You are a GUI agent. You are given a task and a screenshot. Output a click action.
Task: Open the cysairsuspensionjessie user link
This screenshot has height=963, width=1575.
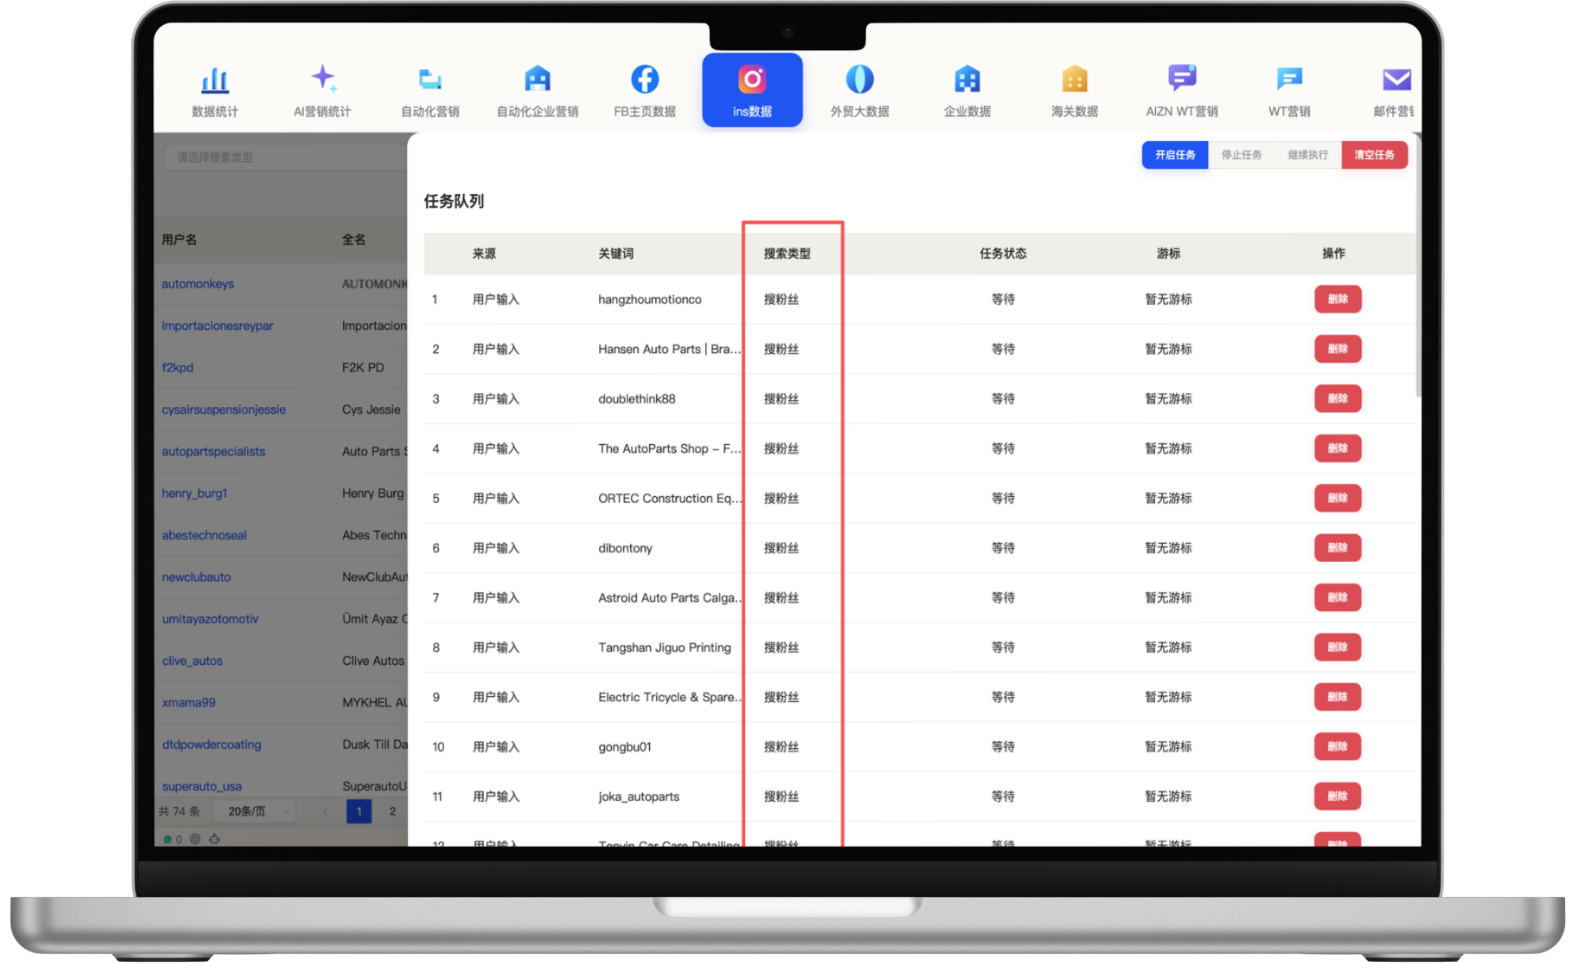[x=224, y=410]
